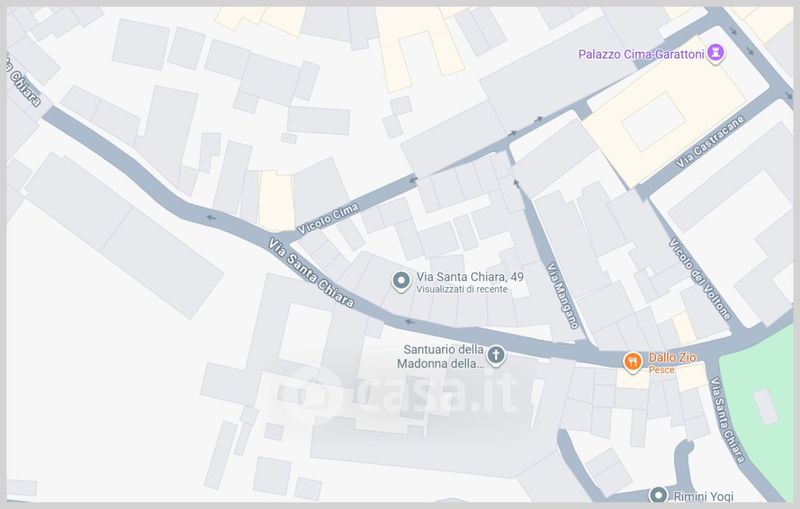Image resolution: width=800 pixels, height=509 pixels.
Task: Click the Vicolo Cima street label
Action: tap(328, 219)
